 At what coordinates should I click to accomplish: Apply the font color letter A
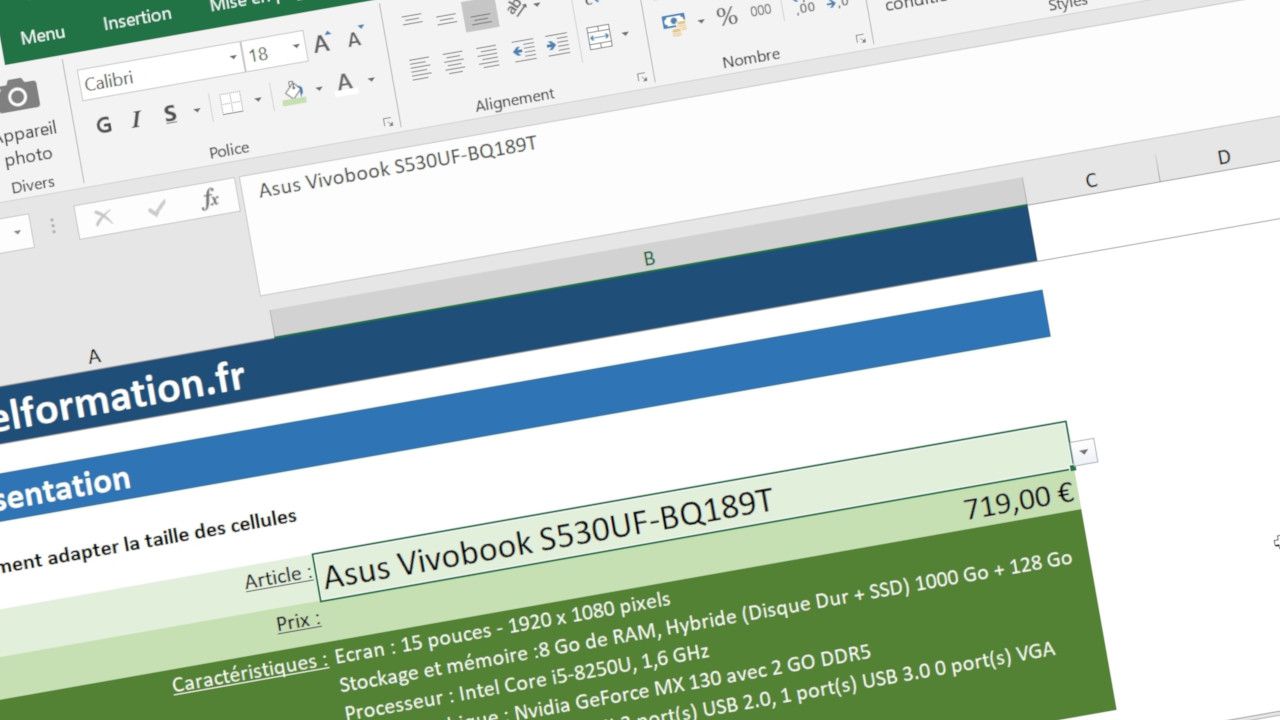pos(345,83)
